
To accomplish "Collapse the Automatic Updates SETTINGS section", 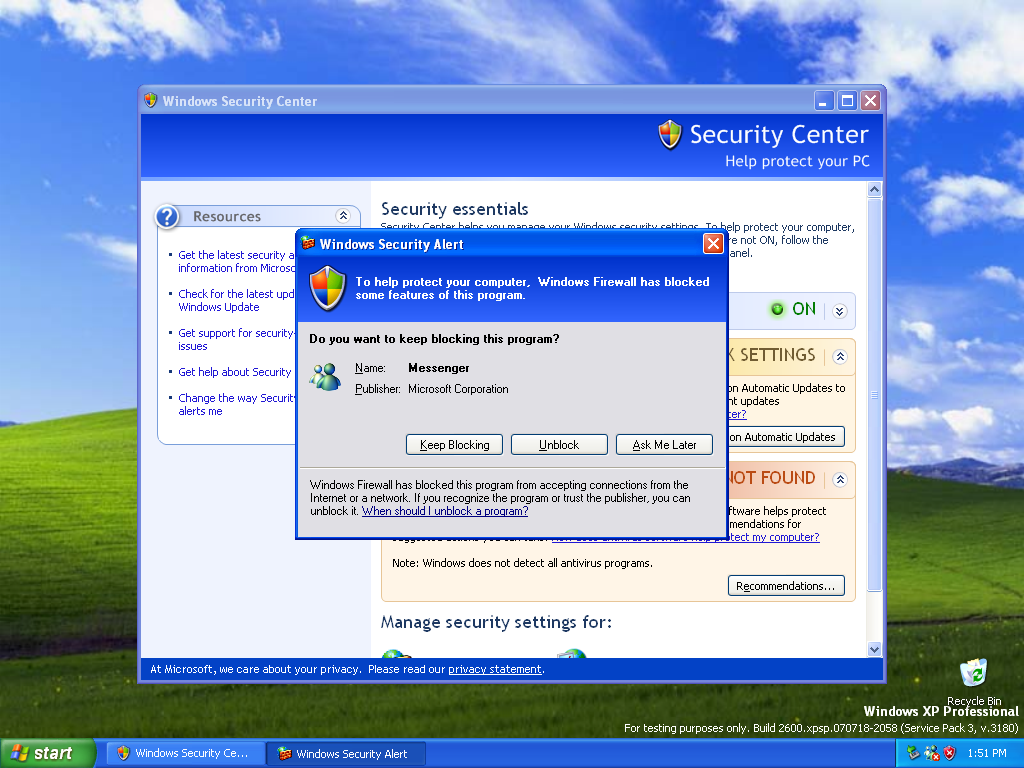I will [840, 357].
